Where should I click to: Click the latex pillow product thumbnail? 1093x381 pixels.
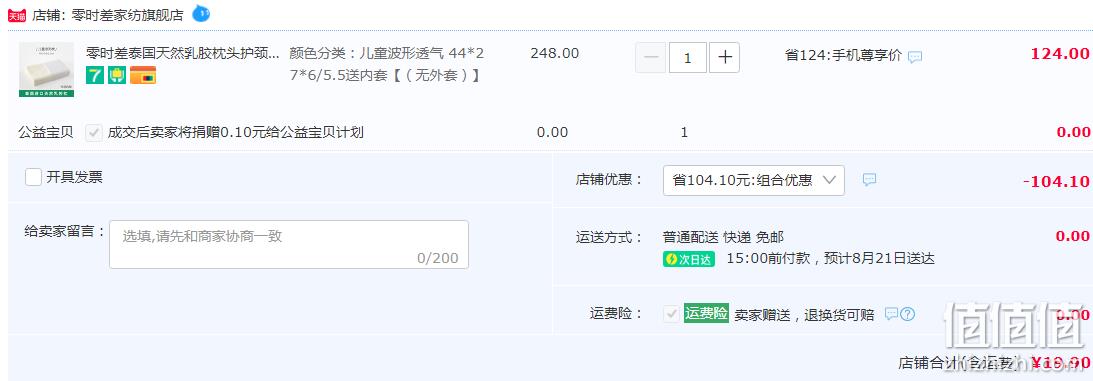(46, 70)
